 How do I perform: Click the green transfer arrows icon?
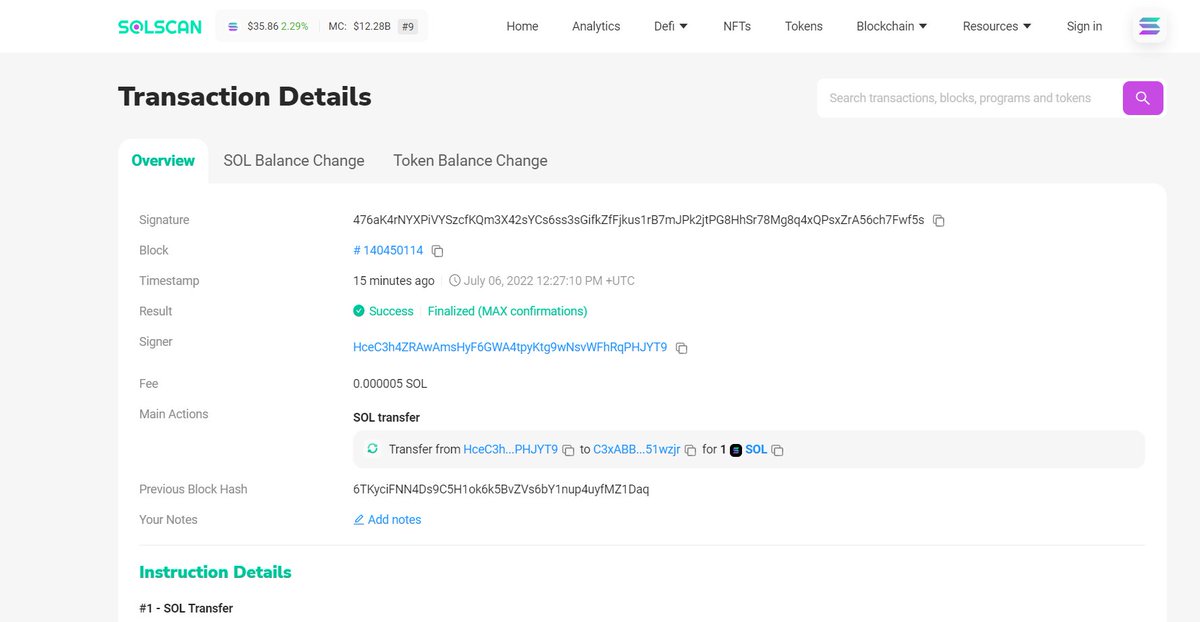click(x=372, y=449)
